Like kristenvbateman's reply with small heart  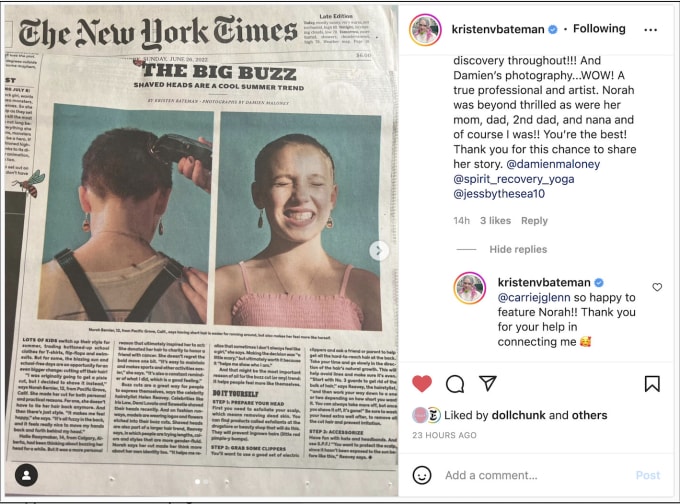657,287
